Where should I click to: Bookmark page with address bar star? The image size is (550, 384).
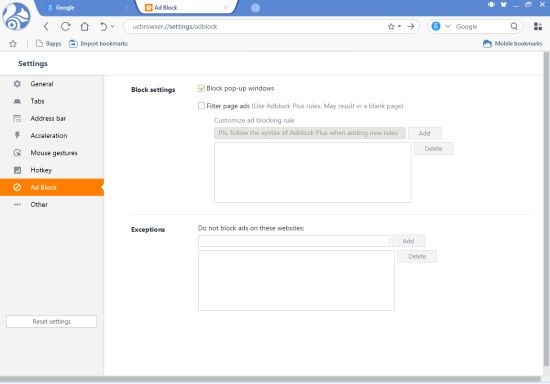click(391, 26)
